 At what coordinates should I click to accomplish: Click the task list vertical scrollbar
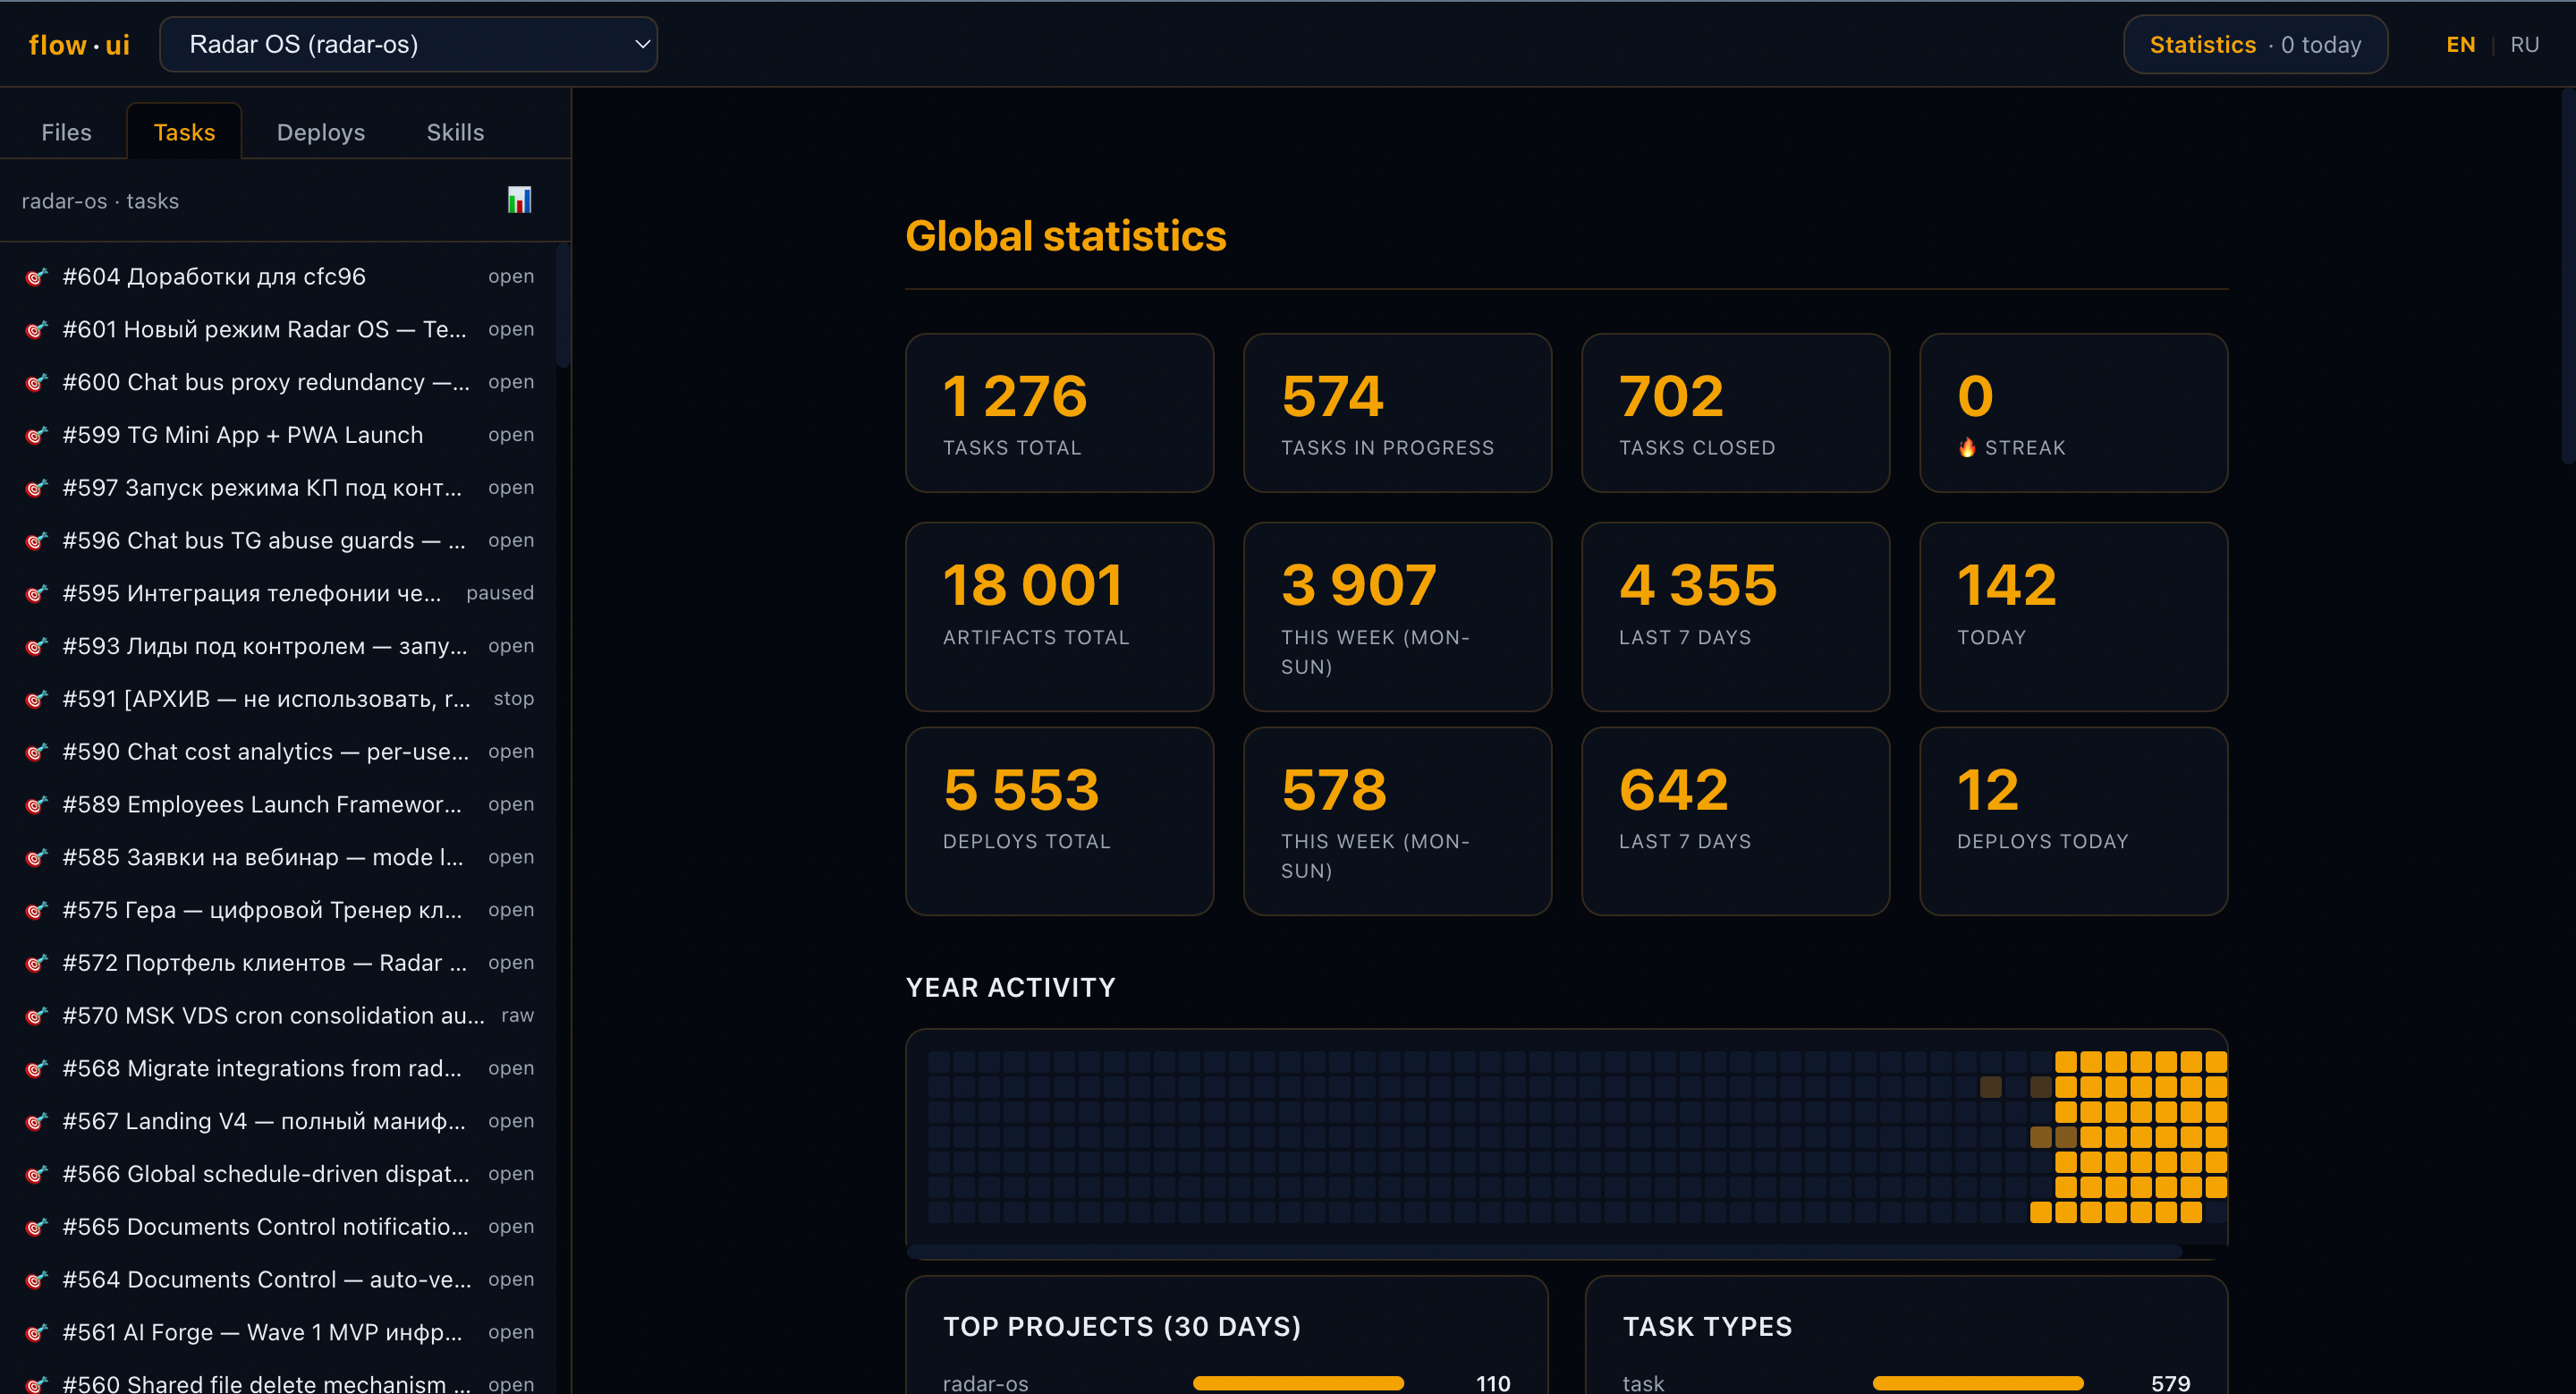pyautogui.click(x=563, y=305)
